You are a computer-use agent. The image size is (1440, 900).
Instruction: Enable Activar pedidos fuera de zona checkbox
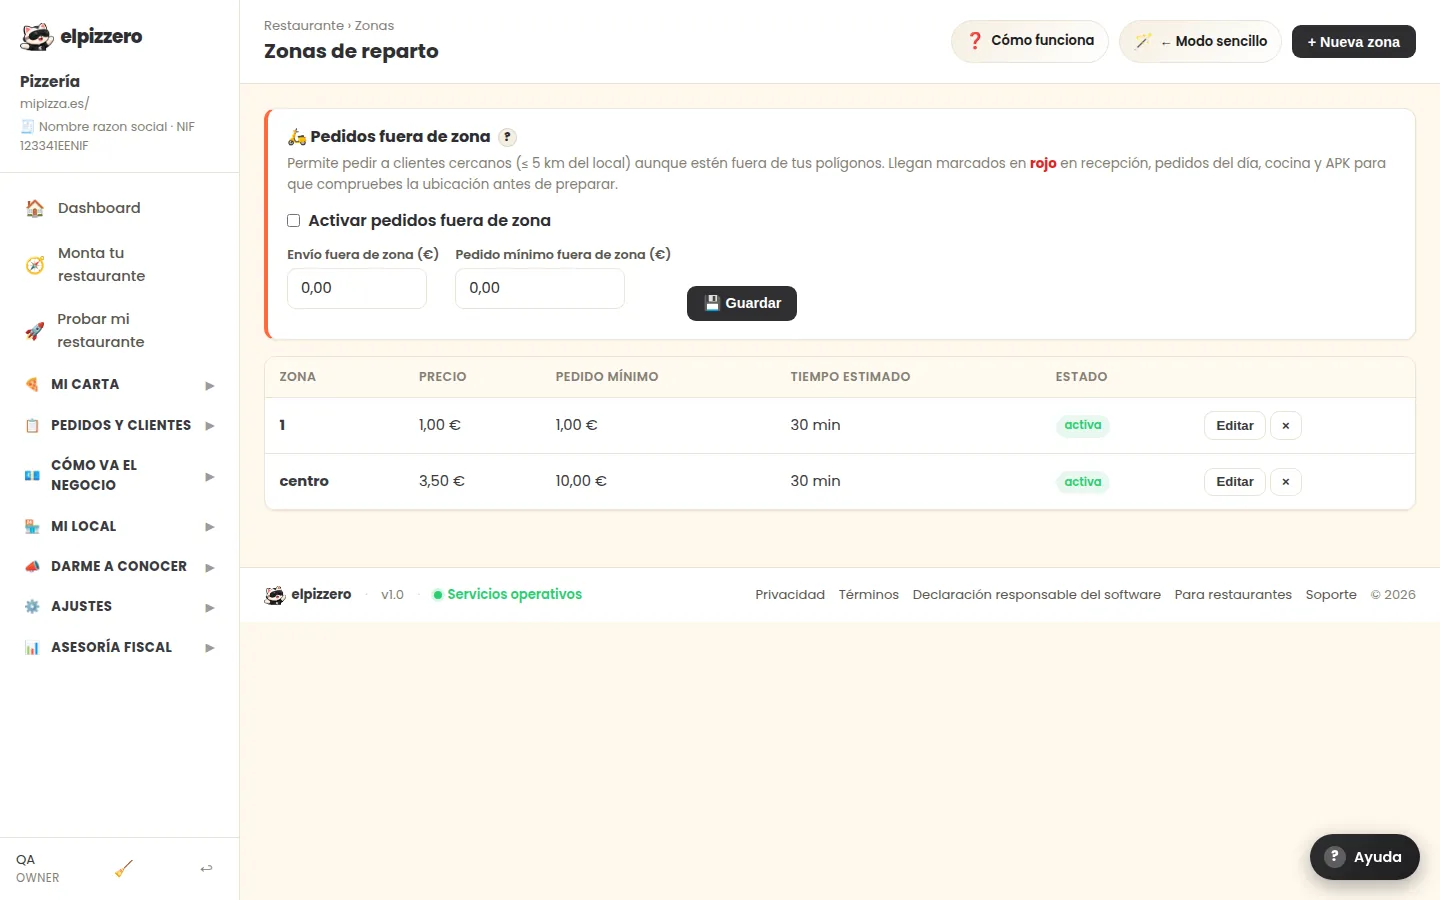294,221
